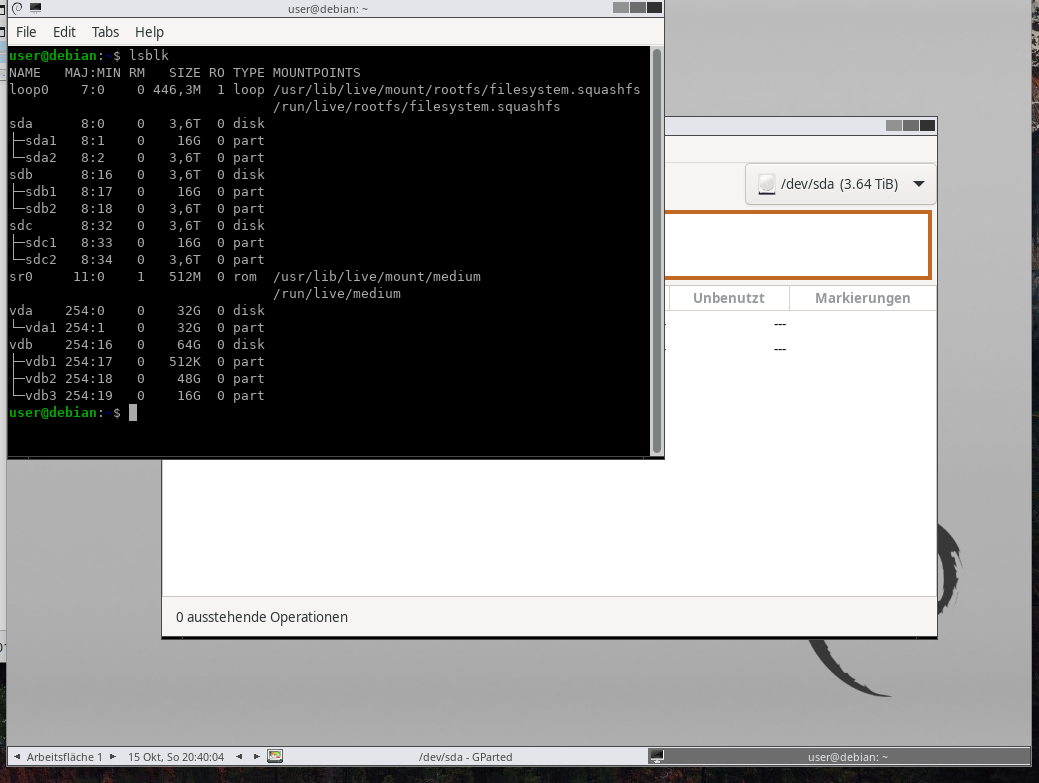Sort by the Unbenutzt column header

728,298
